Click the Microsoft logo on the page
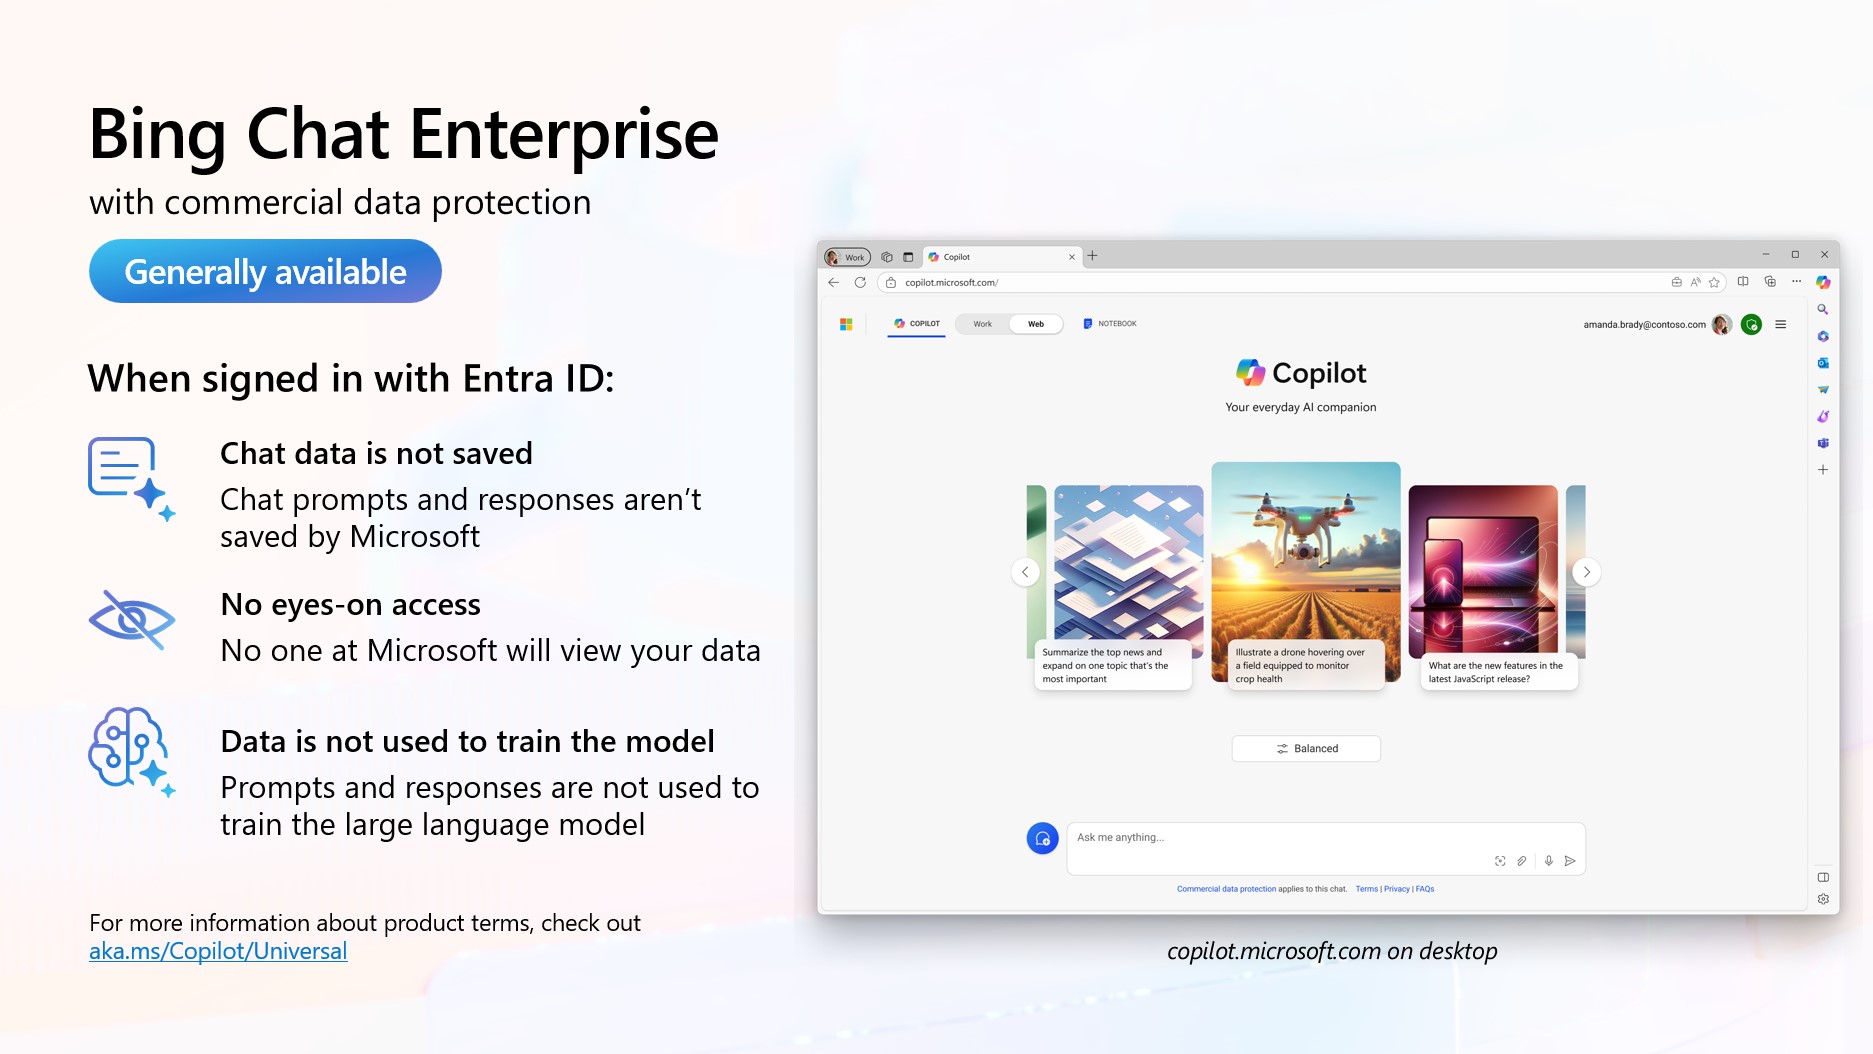Screen dimensions: 1873x1054 (x=846, y=324)
